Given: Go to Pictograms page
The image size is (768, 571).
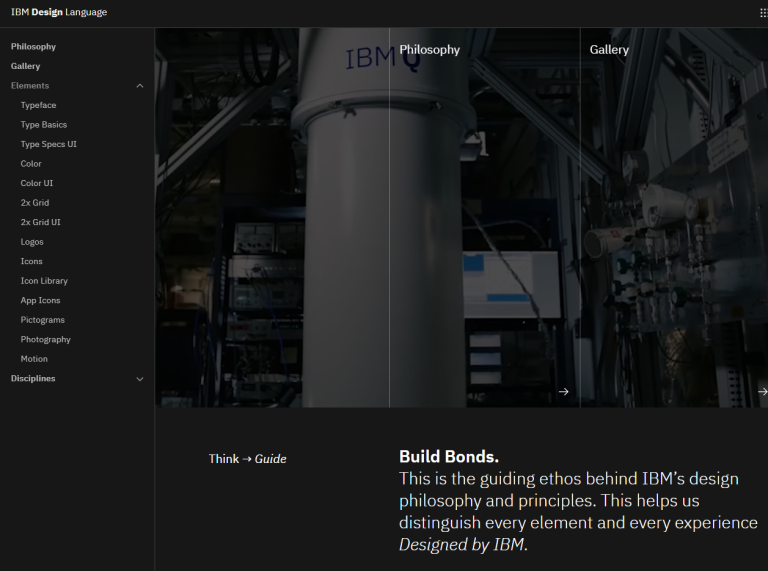Looking at the screenshot, I should (x=43, y=320).
